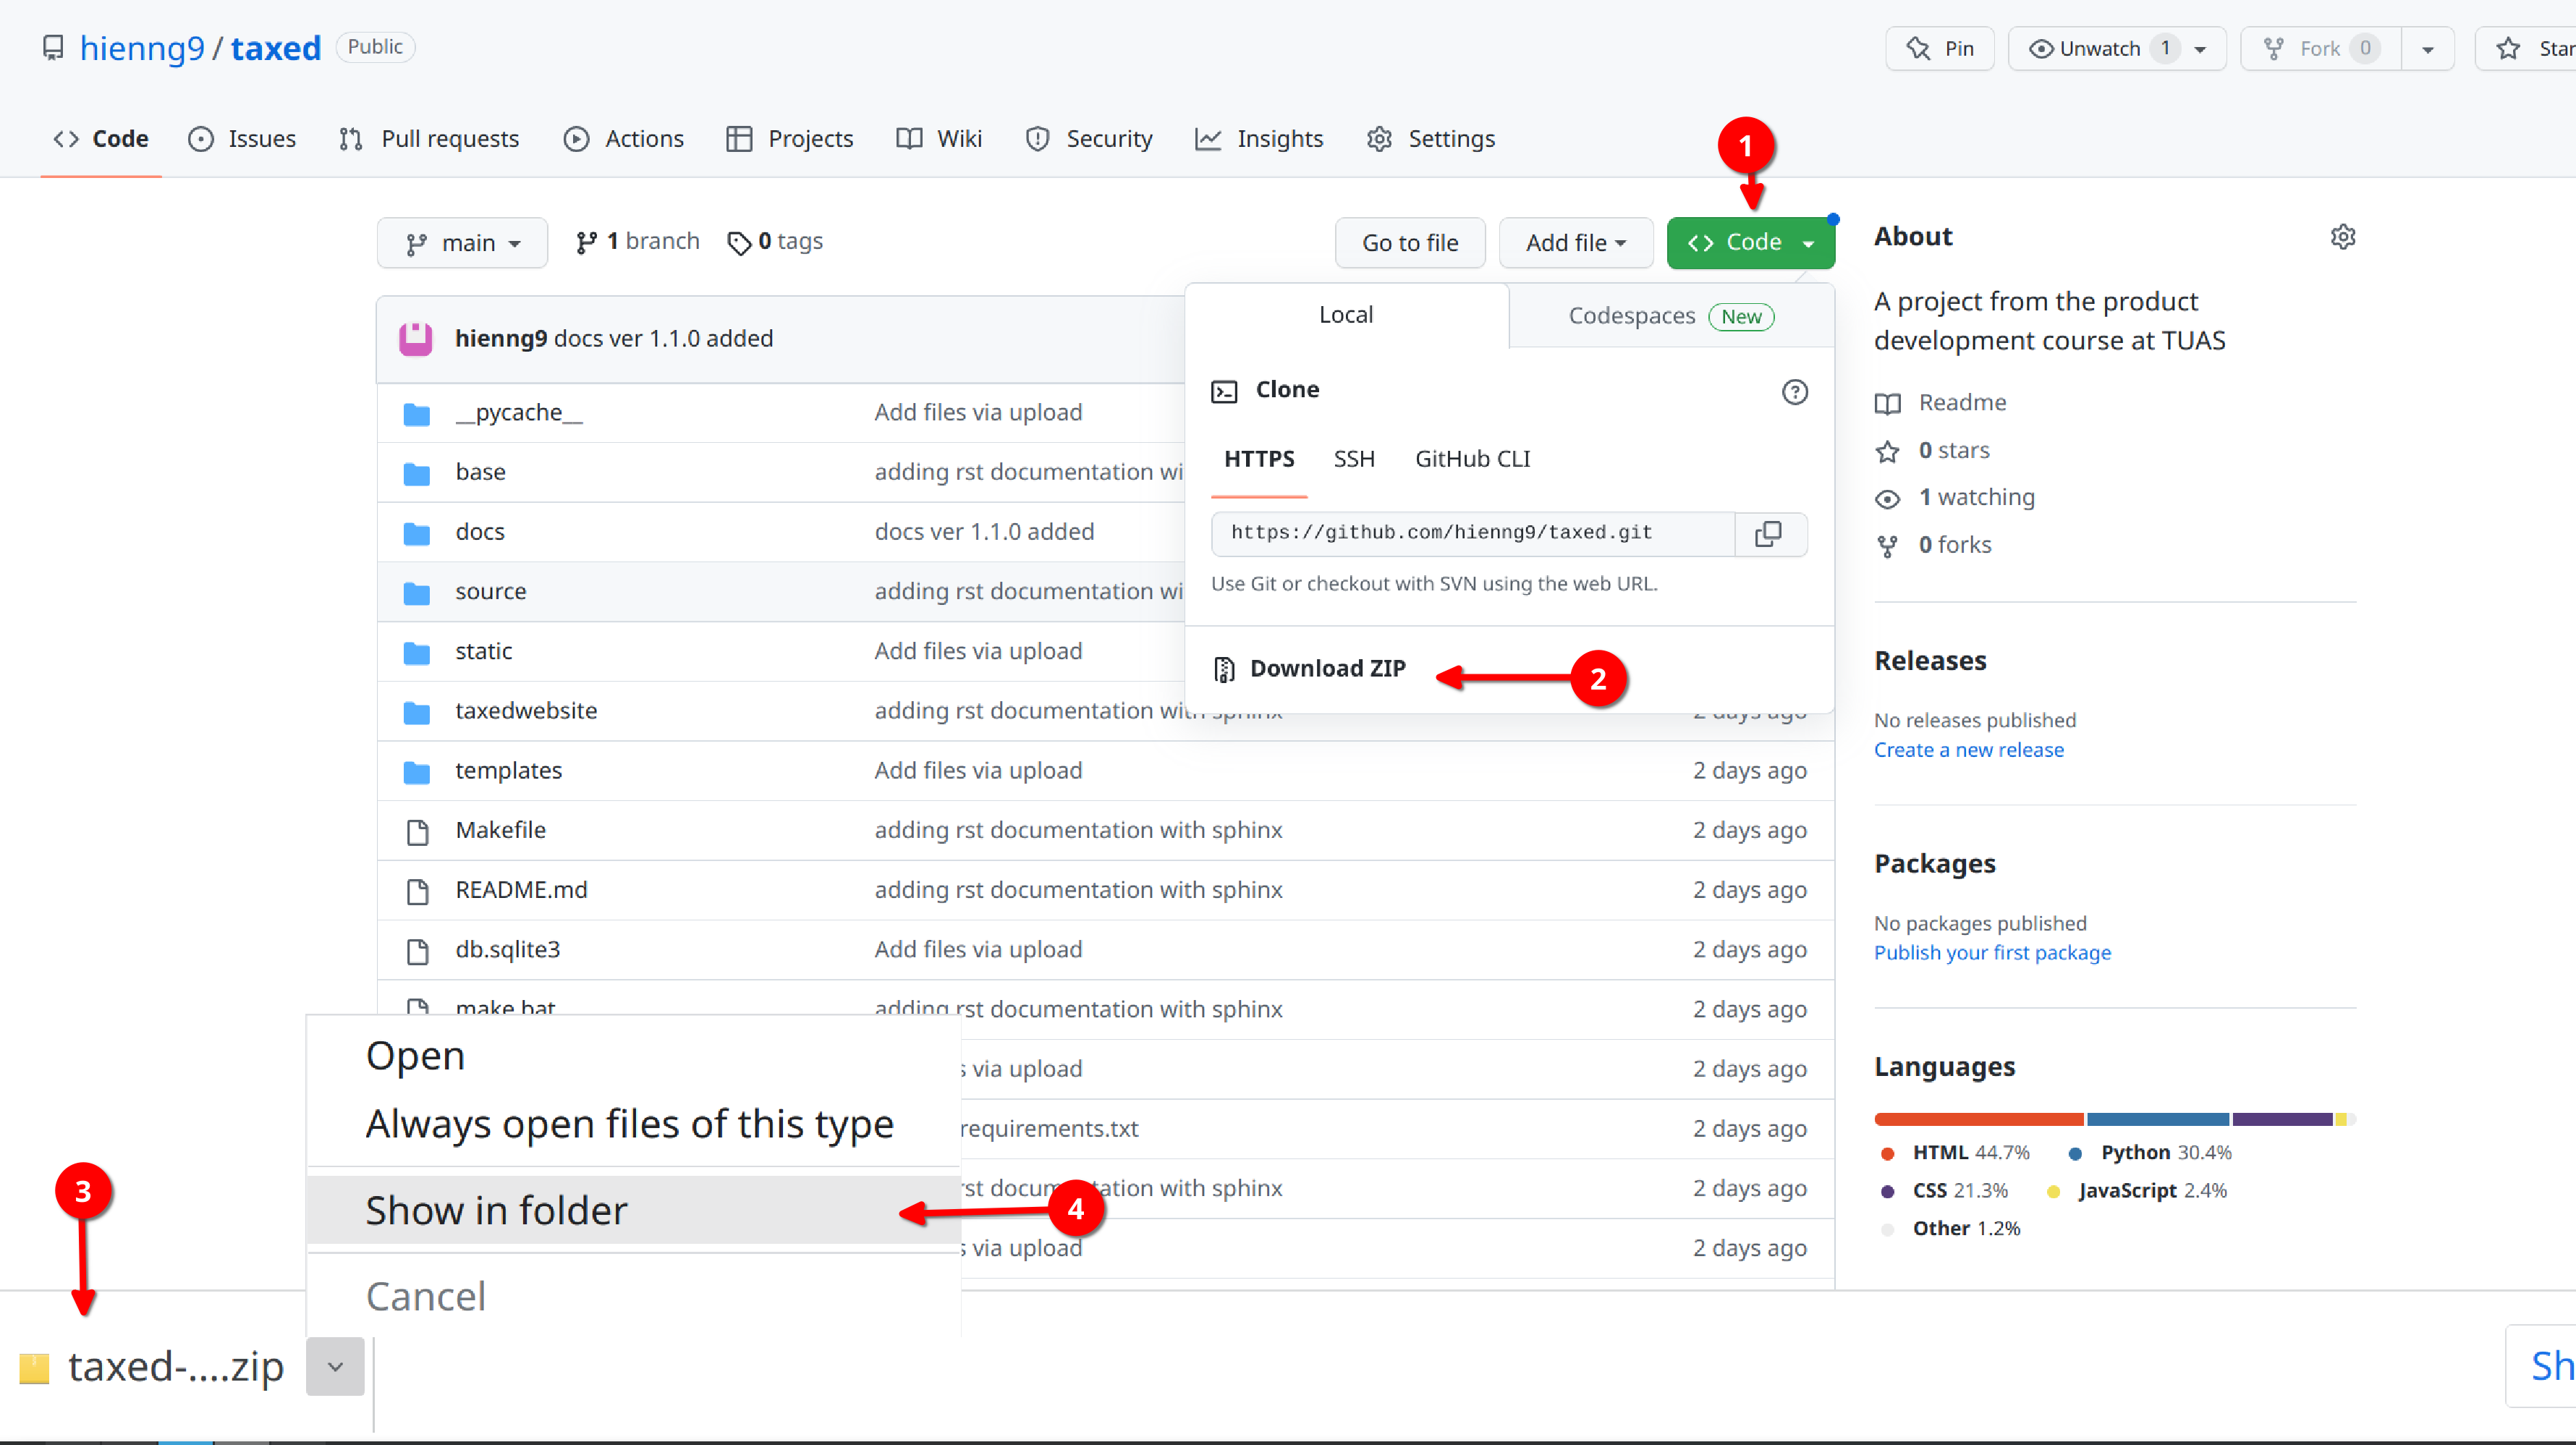Open the Makefile file
The height and width of the screenshot is (1445, 2576).
coord(501,830)
